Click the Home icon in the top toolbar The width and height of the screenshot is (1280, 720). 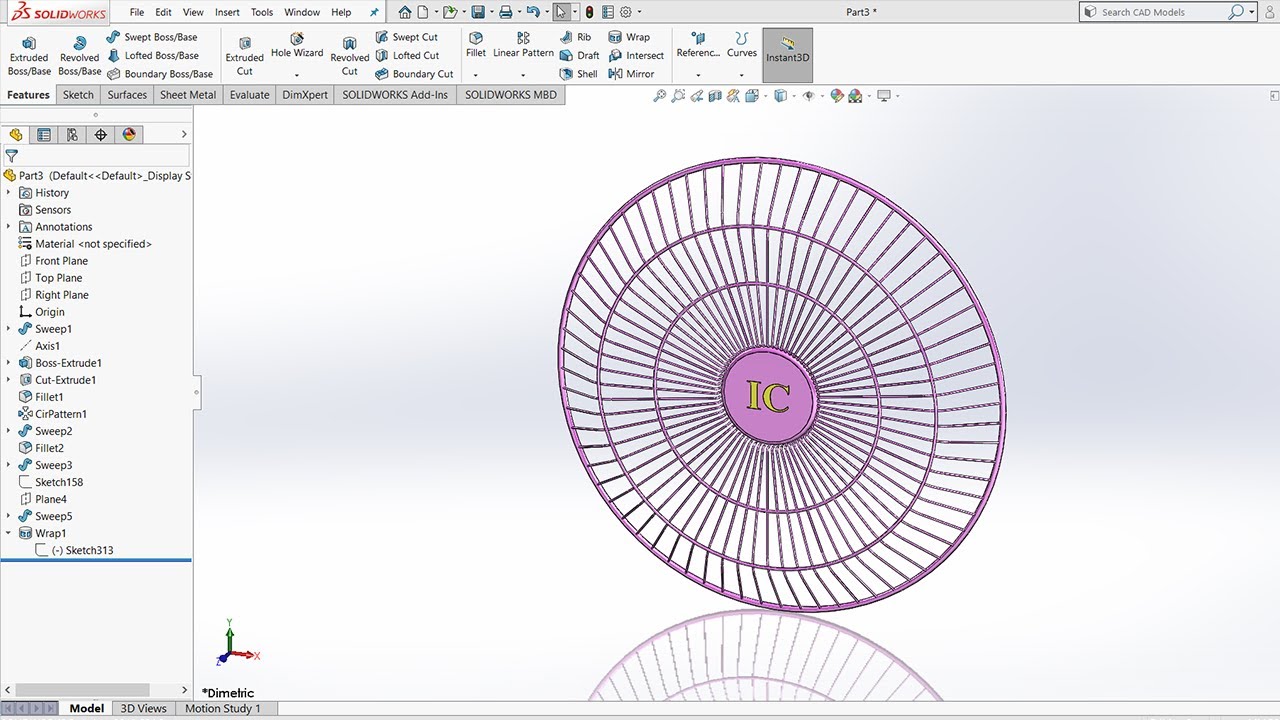coord(404,12)
